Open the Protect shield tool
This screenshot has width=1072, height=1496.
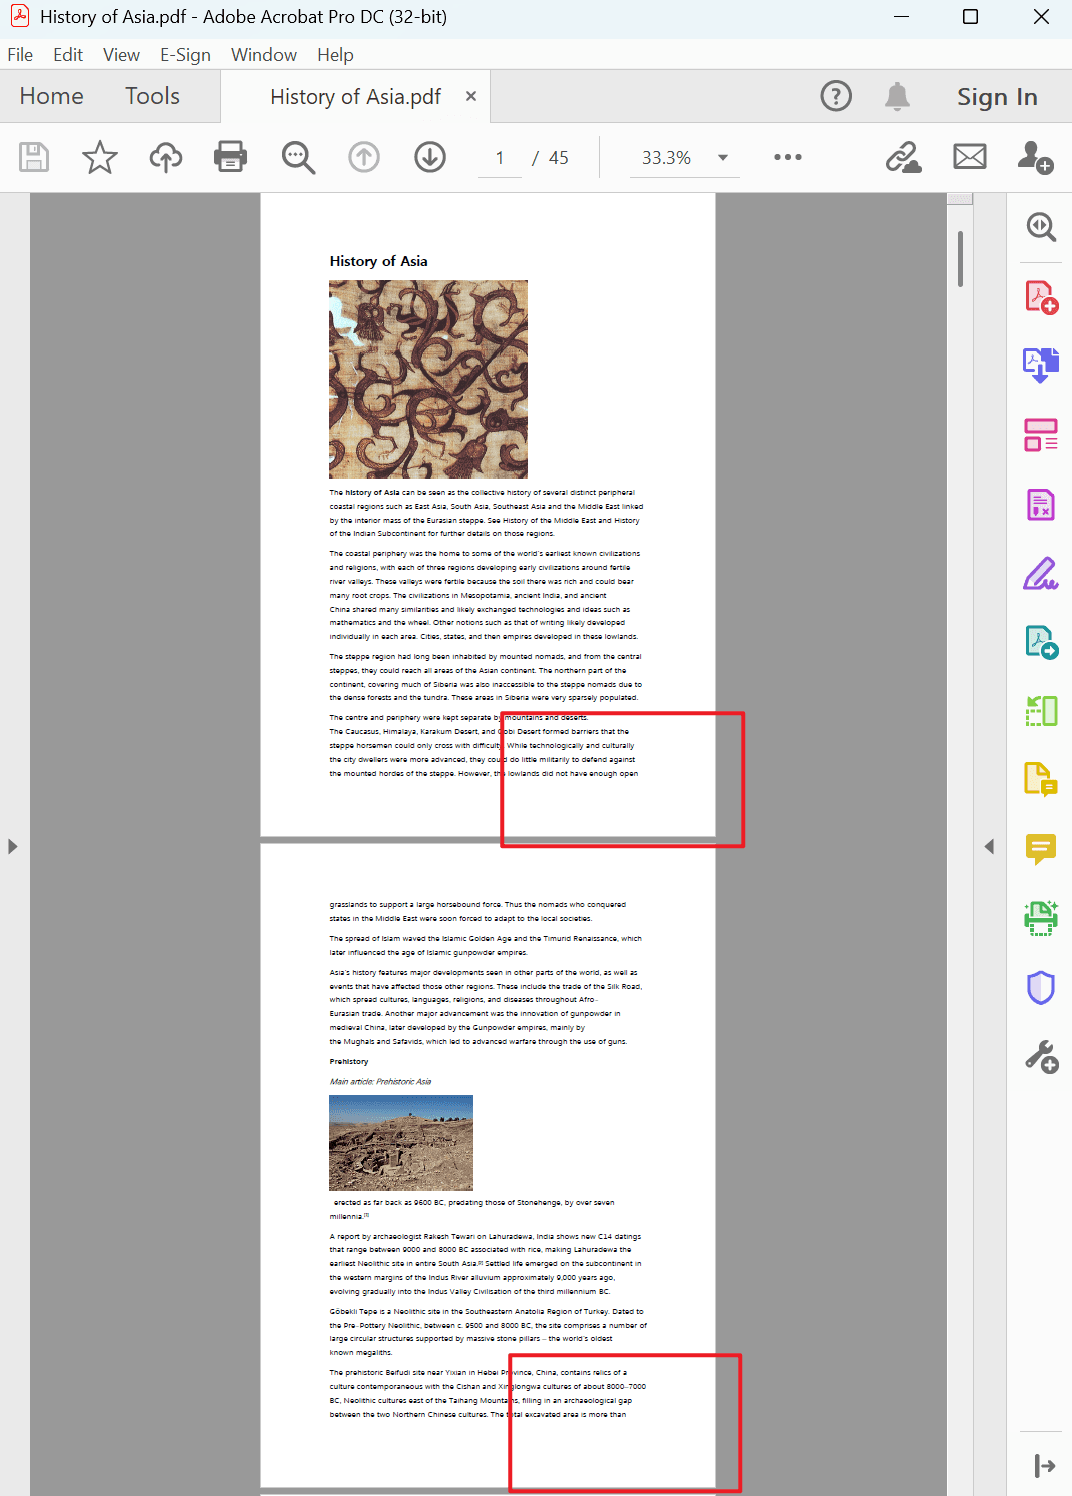click(x=1040, y=987)
